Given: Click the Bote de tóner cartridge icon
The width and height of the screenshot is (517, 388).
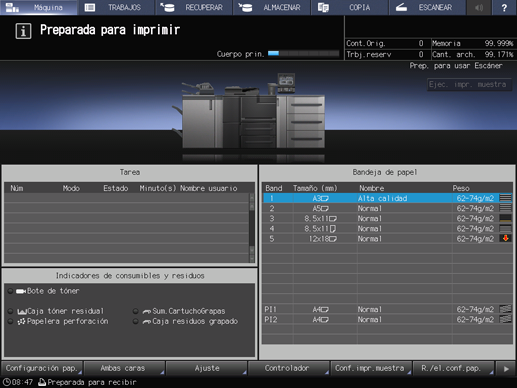Looking at the screenshot, I should pos(21,291).
